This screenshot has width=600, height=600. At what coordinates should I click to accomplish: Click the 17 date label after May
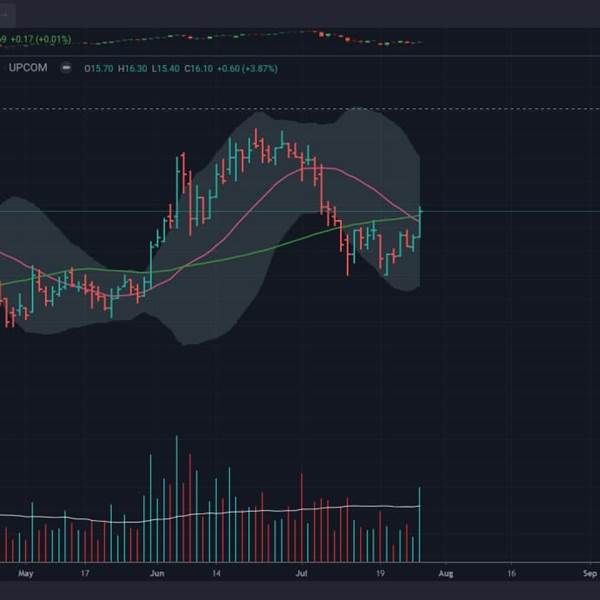click(x=85, y=573)
